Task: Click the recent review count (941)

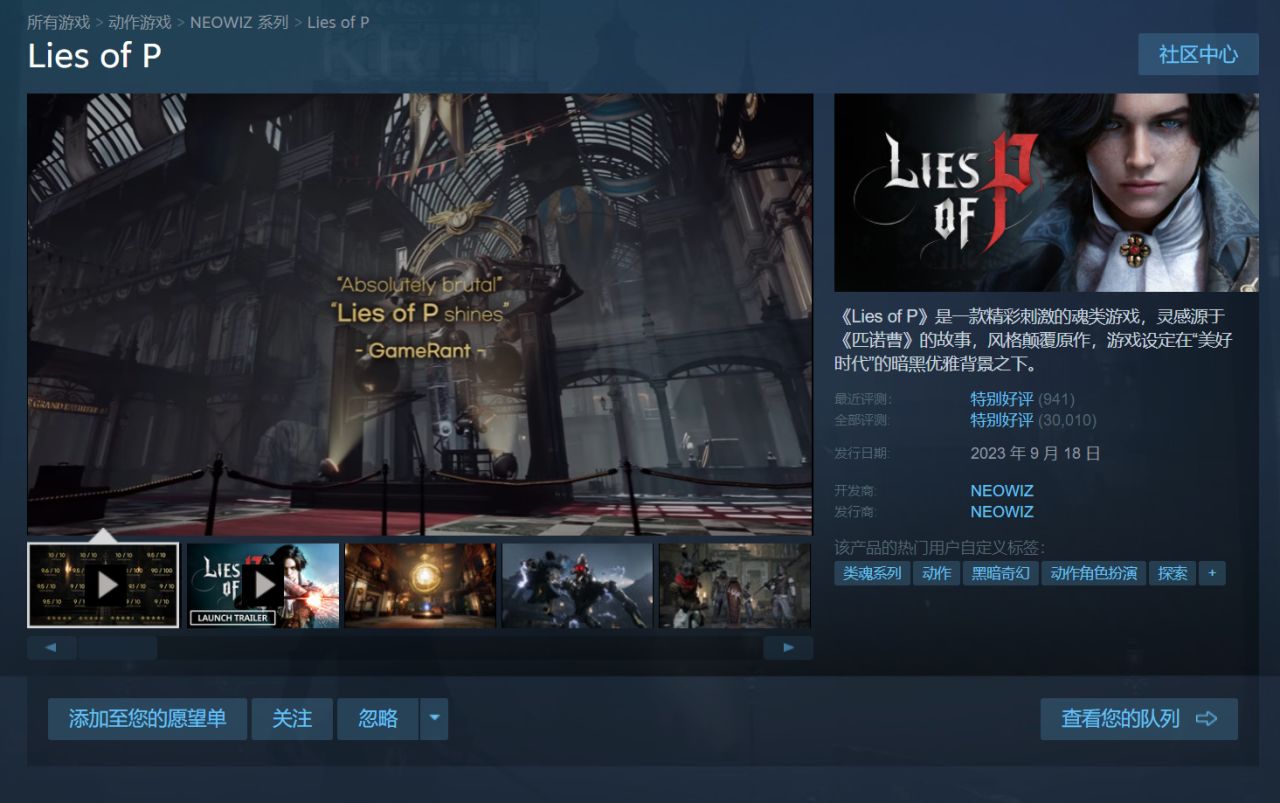Action: coord(1057,399)
